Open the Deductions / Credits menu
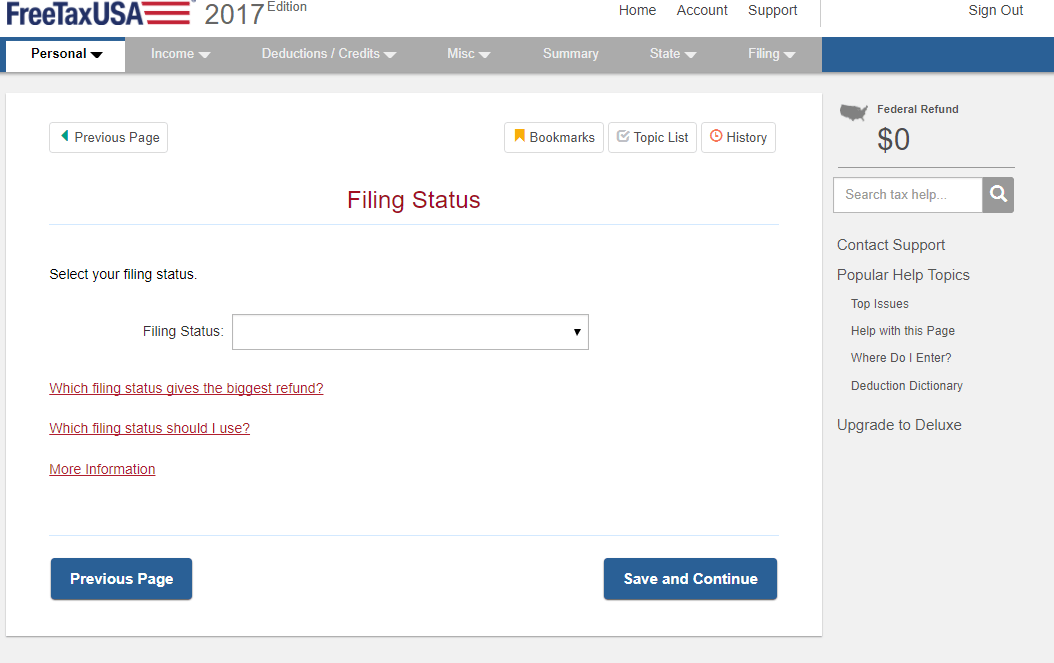This screenshot has width=1054, height=663. click(329, 54)
